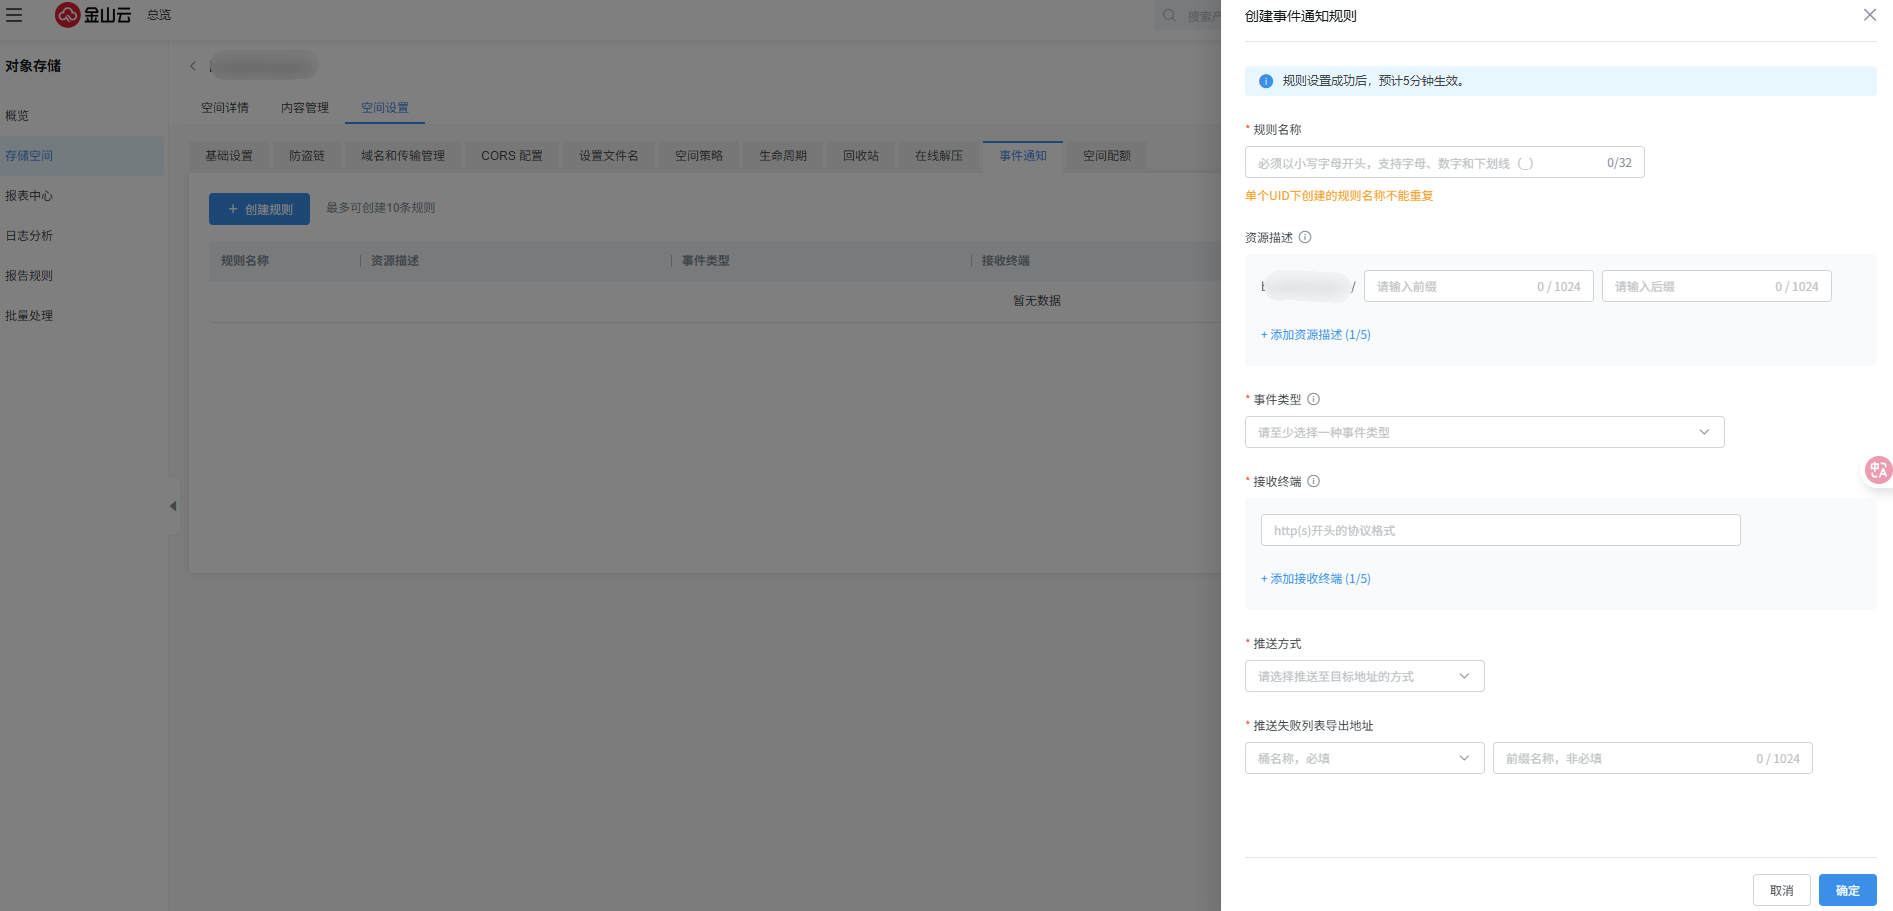Click the 资源描述 column header
Viewport: 1893px width, 911px height.
[x=395, y=261]
